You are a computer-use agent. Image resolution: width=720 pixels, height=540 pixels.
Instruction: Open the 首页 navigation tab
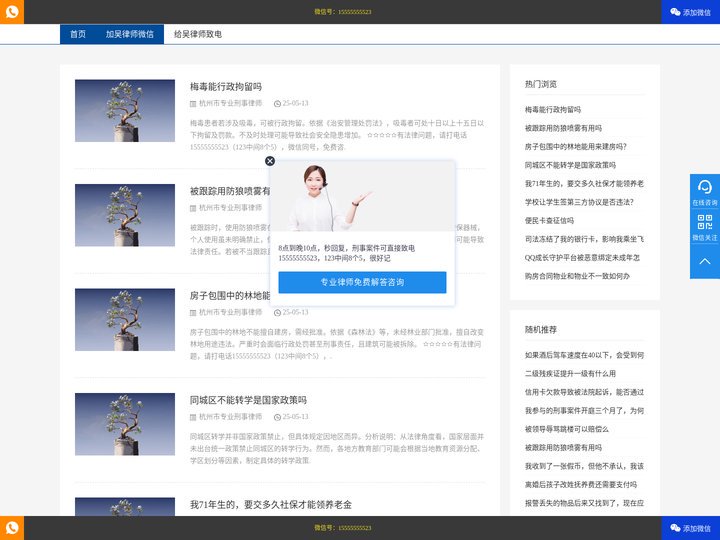pyautogui.click(x=78, y=34)
